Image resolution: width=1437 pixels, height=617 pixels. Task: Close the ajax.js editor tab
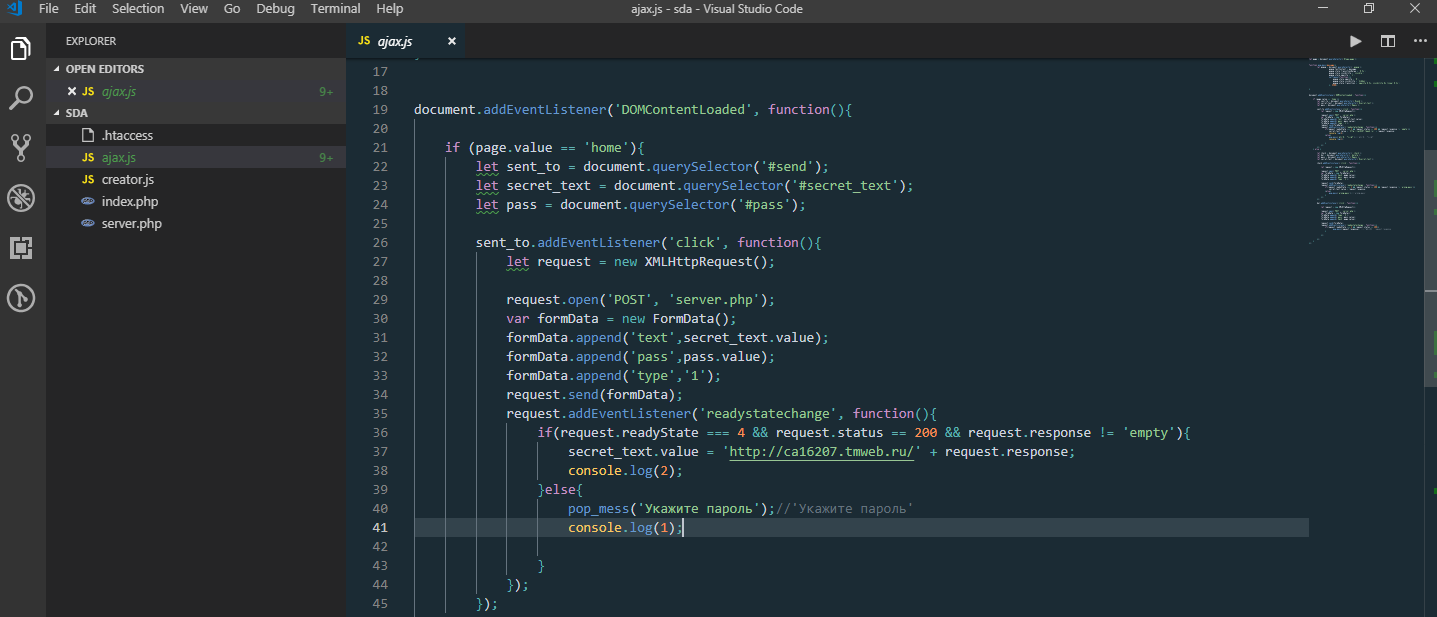452,41
